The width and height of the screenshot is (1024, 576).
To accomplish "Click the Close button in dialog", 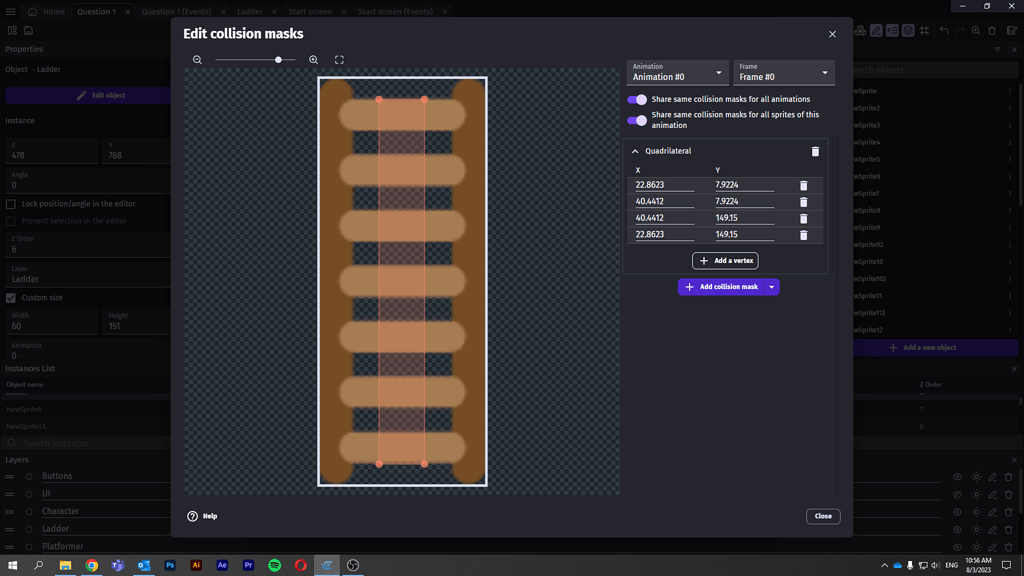I will pyautogui.click(x=823, y=516).
